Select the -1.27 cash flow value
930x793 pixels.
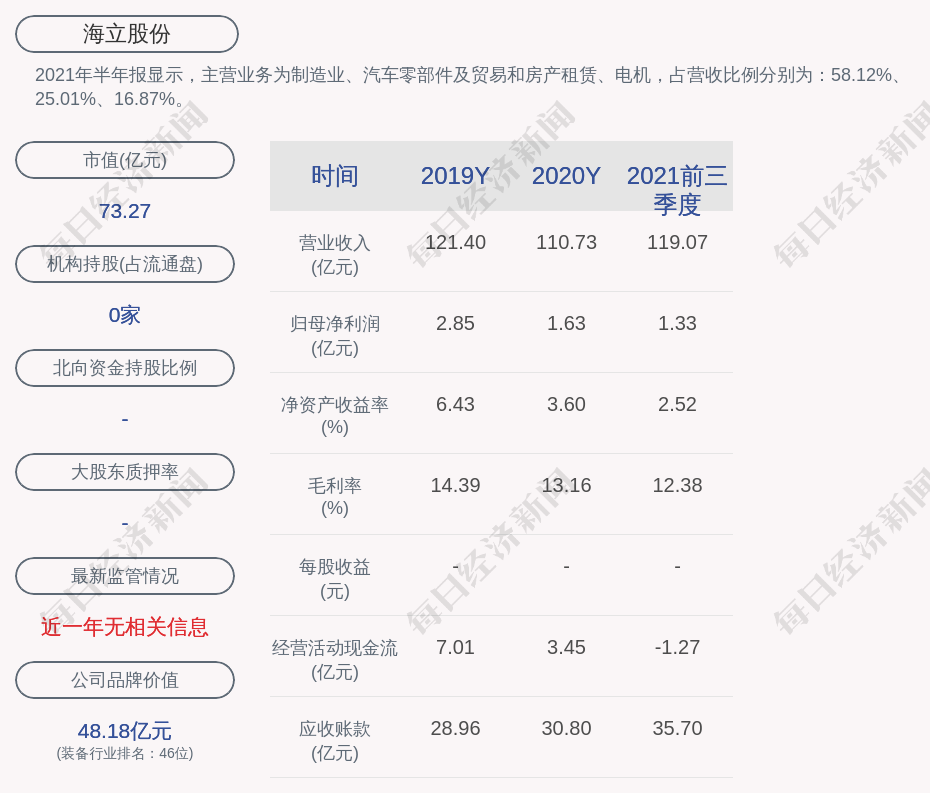(677, 647)
